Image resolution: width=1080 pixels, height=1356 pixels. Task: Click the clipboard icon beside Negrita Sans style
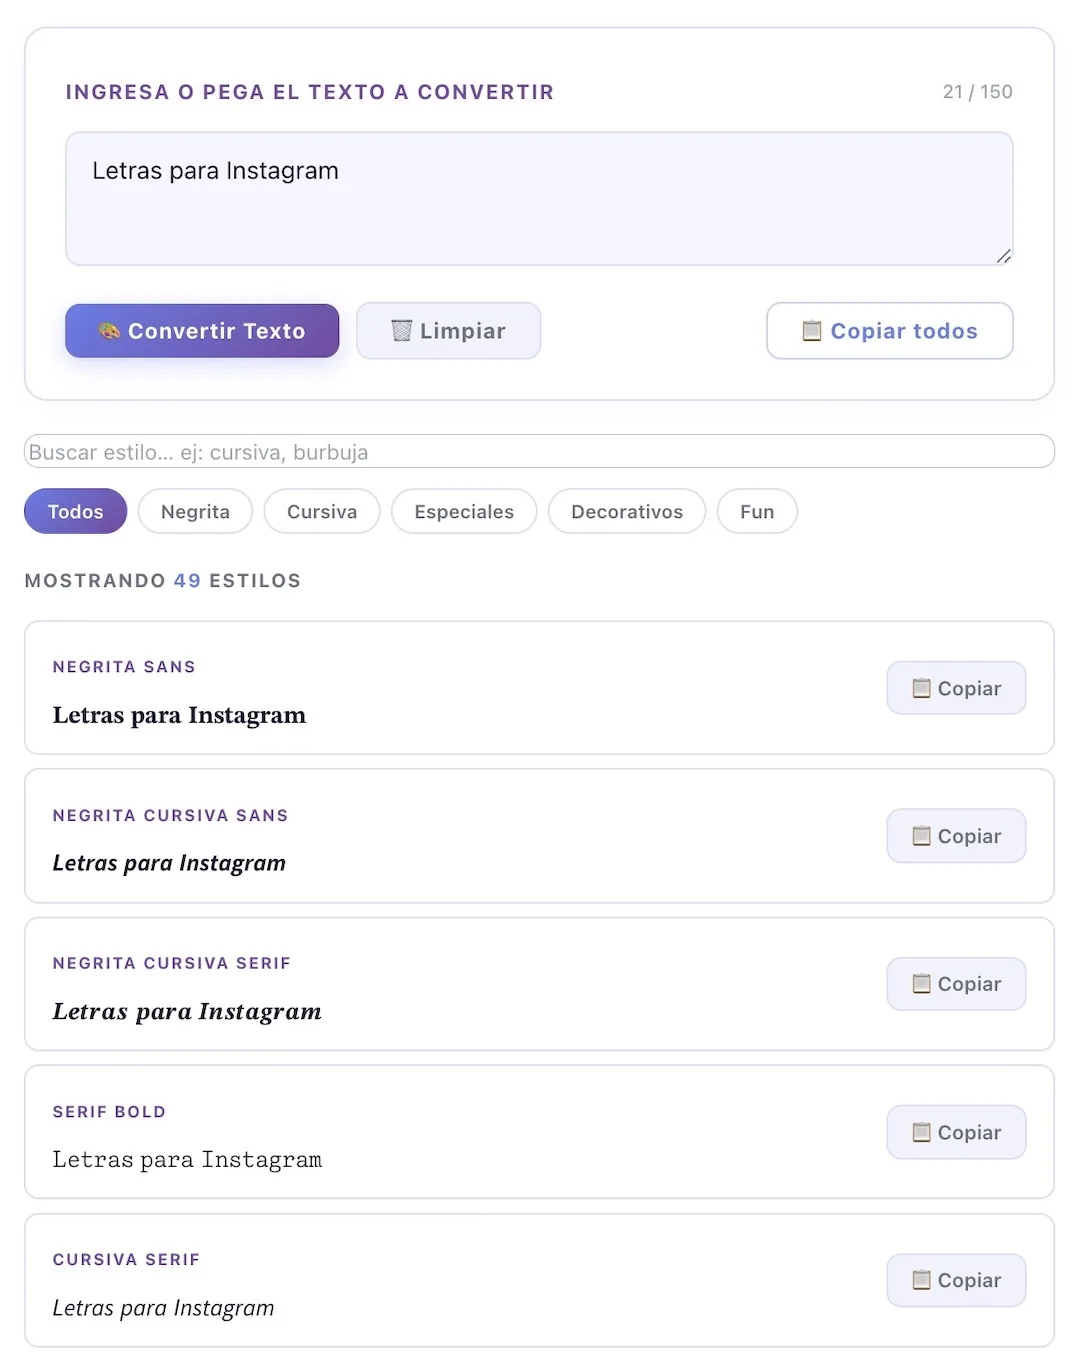(x=922, y=688)
